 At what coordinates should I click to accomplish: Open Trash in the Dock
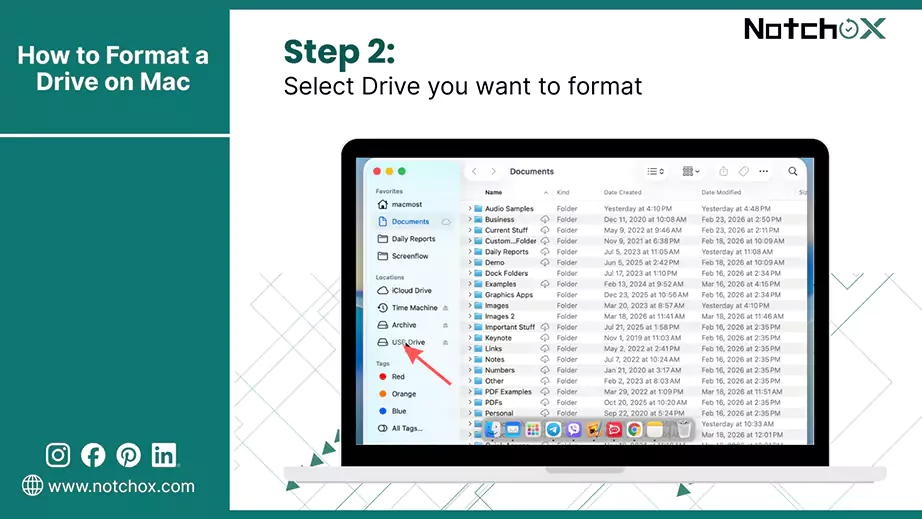tap(683, 430)
